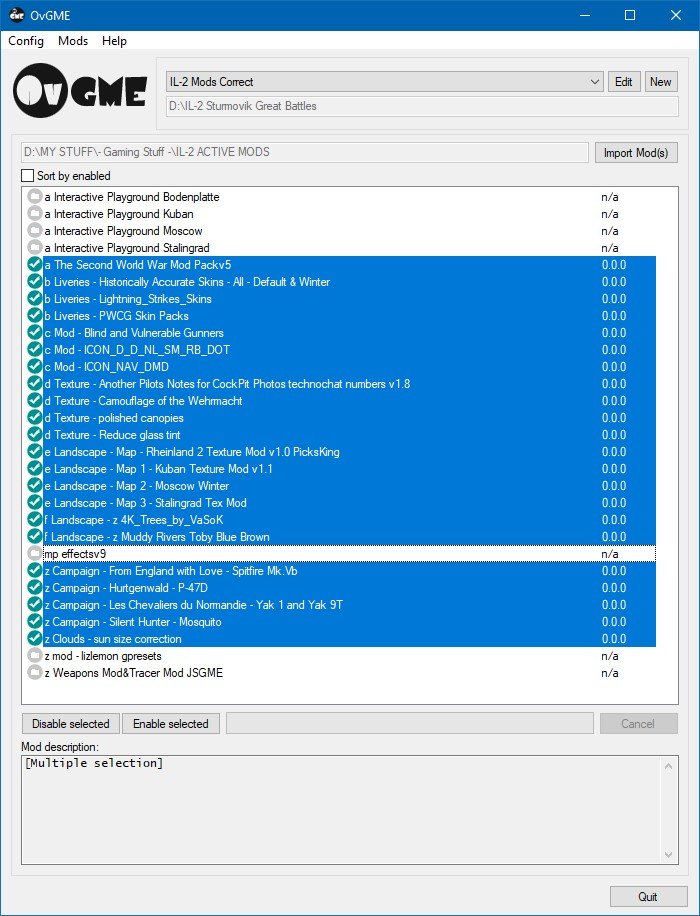
Task: Click green check icon of Silent Hunter Mosquito
Action: [x=34, y=622]
